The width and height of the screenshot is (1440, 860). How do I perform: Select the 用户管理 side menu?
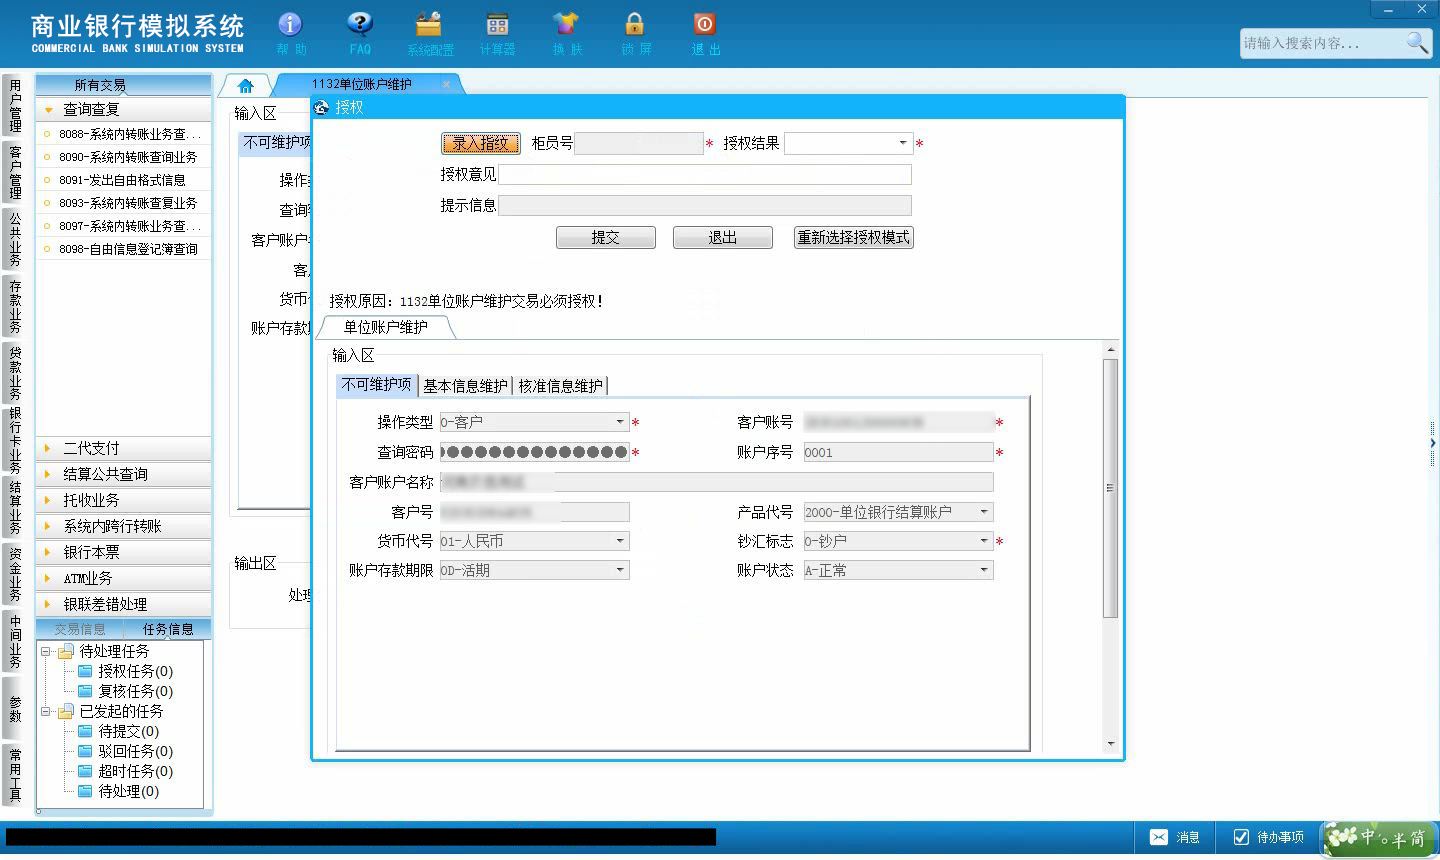[x=15, y=106]
